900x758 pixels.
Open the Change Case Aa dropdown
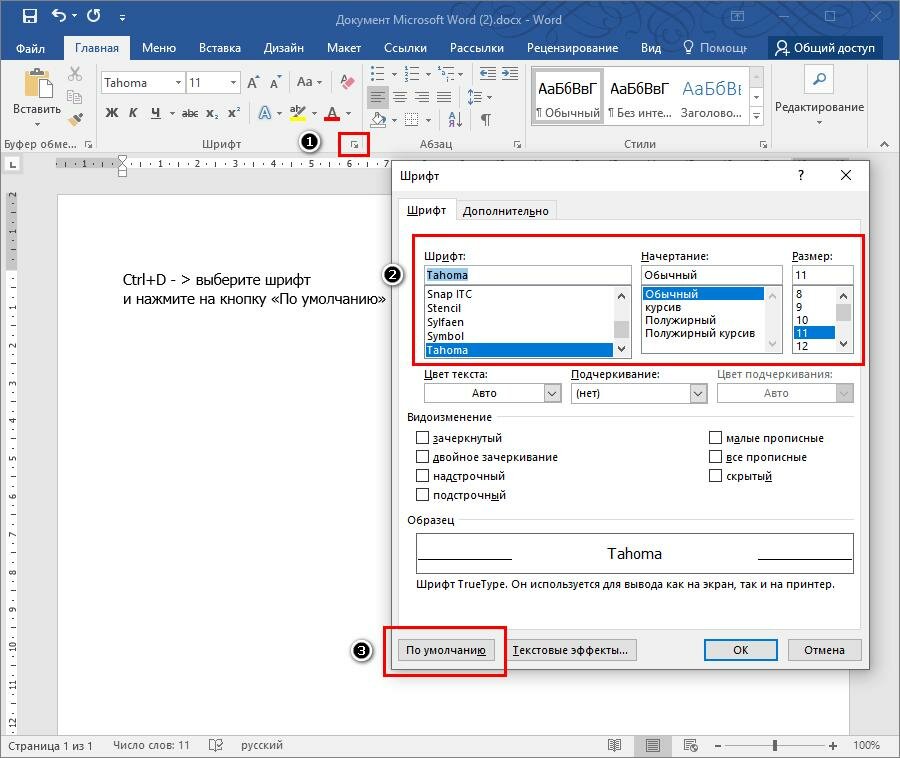(x=309, y=82)
